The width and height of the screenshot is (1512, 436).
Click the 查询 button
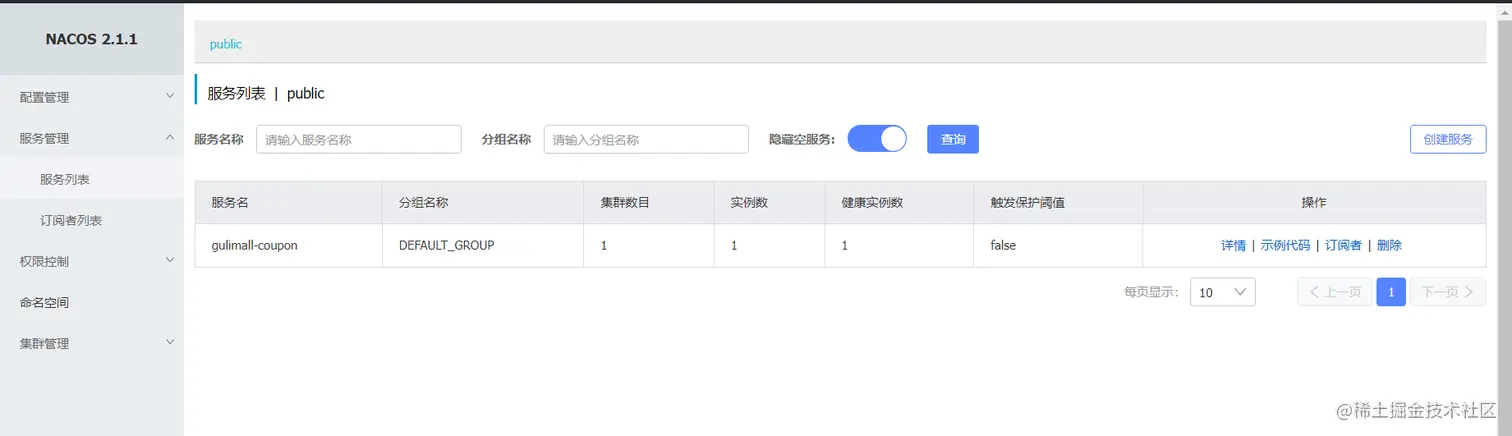953,139
